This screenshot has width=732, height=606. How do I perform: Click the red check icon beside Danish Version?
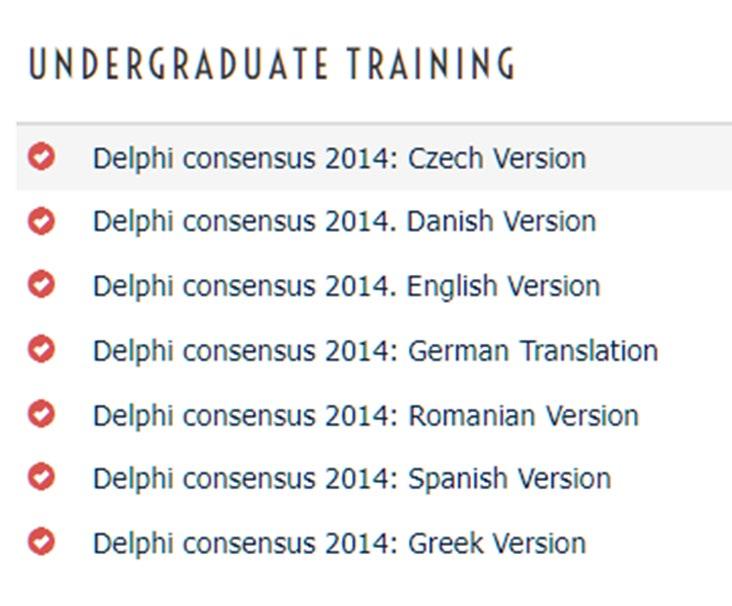coord(42,220)
